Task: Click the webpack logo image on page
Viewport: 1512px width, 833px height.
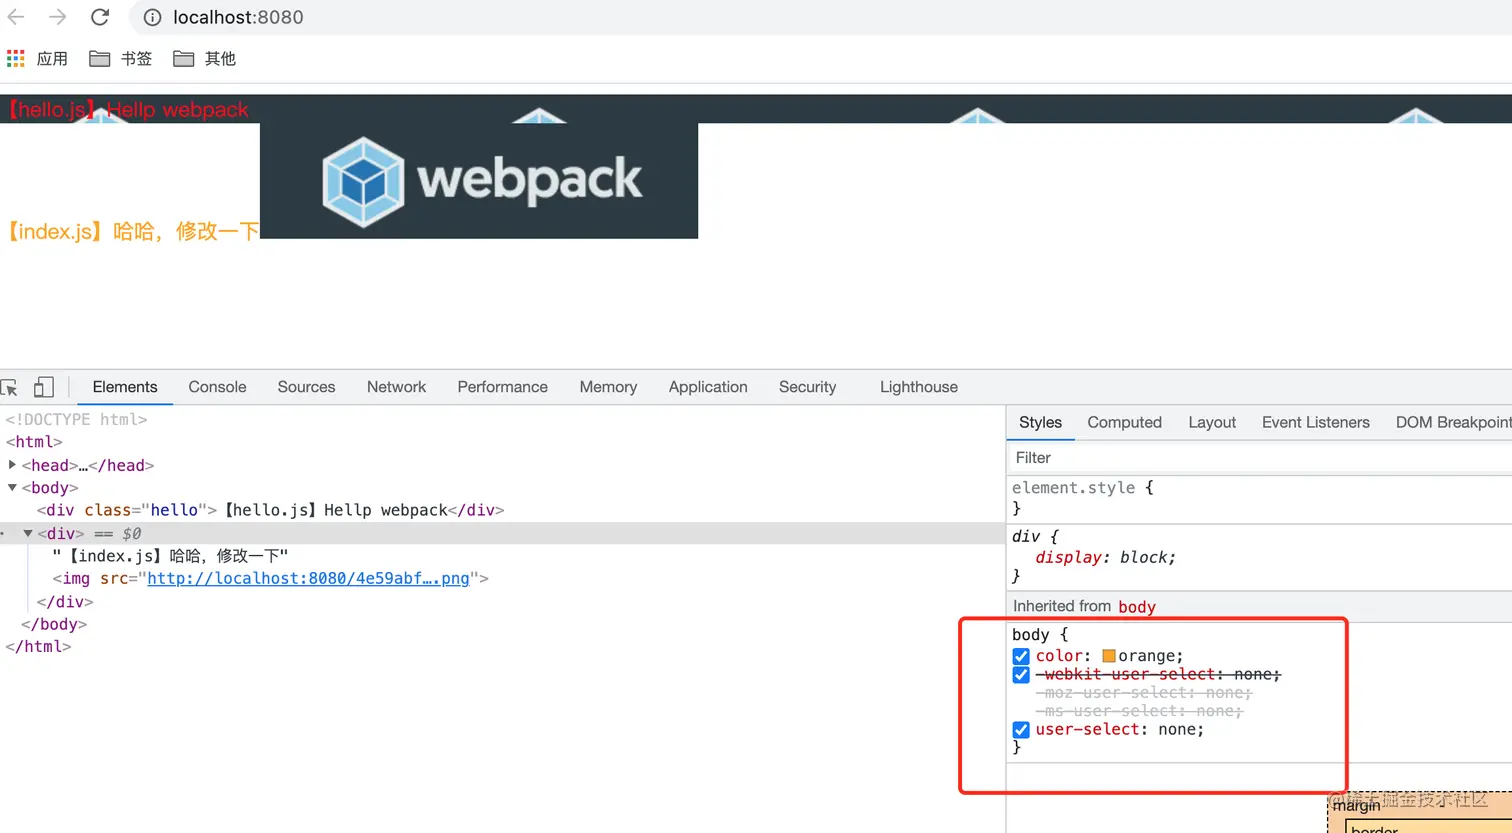Action: pyautogui.click(x=479, y=181)
